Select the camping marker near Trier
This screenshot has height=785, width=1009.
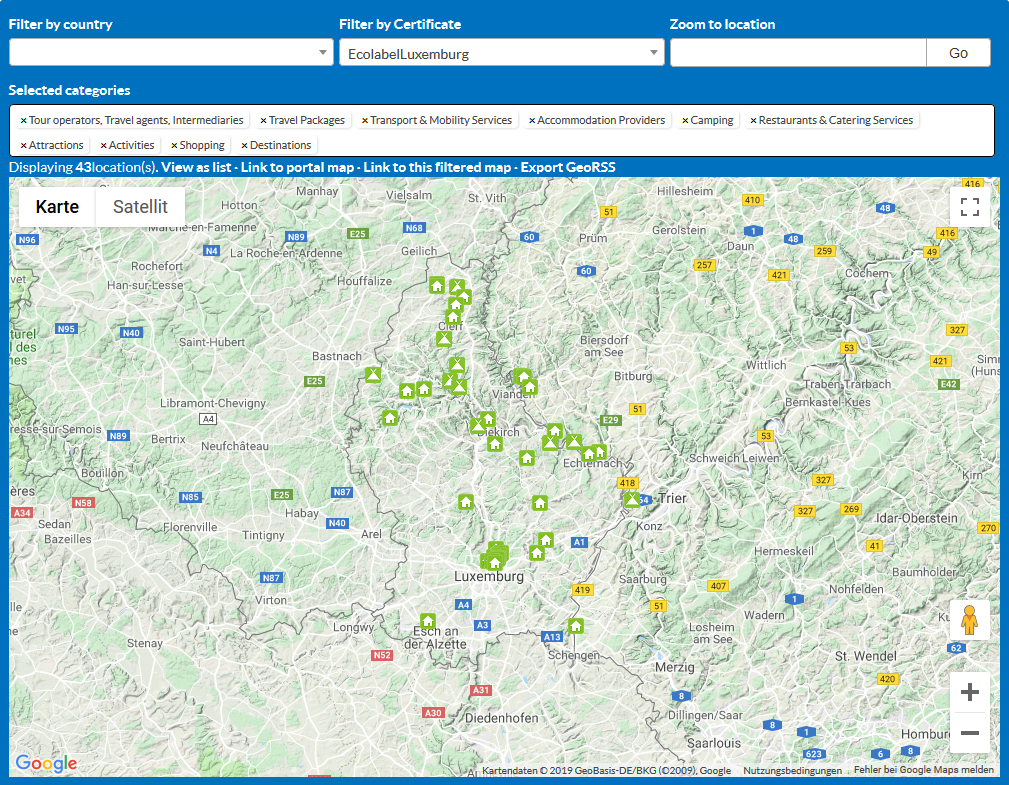coord(632,499)
